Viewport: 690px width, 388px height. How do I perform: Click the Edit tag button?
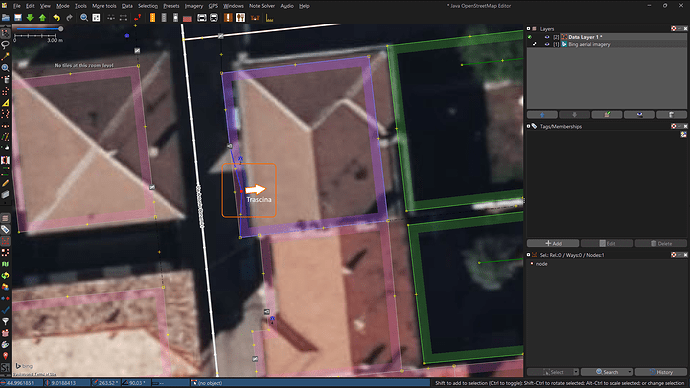[607, 243]
